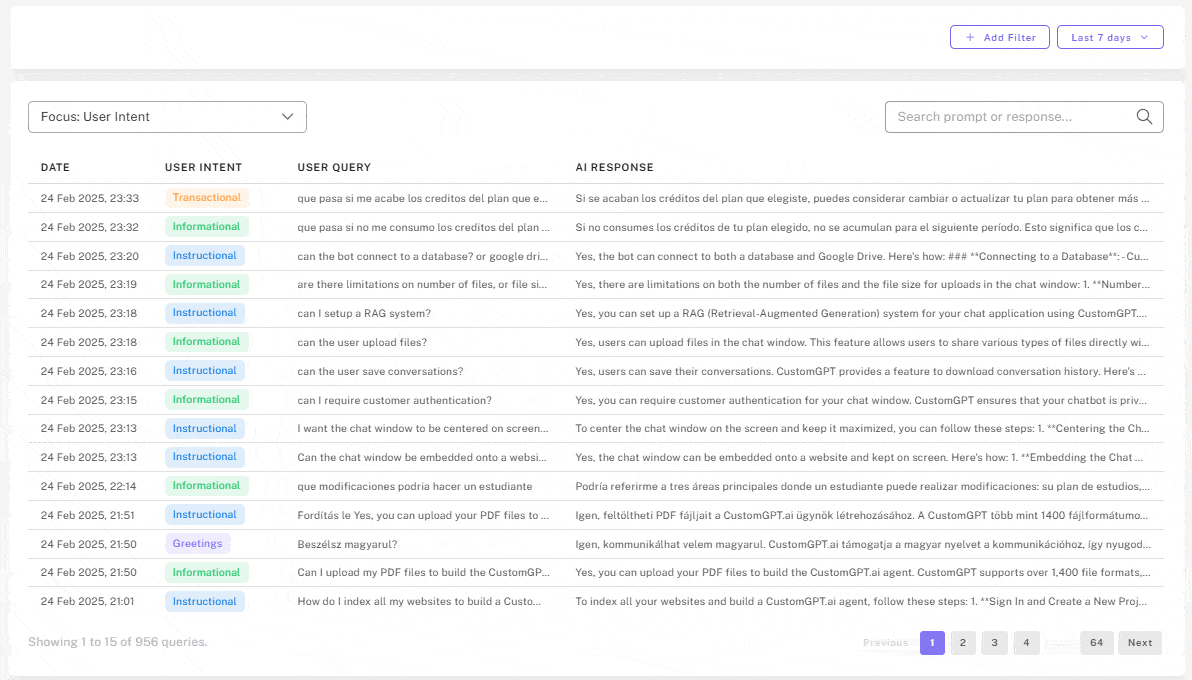Click Informational tag in the 23:19 row
The image size is (1192, 680).
206,284
